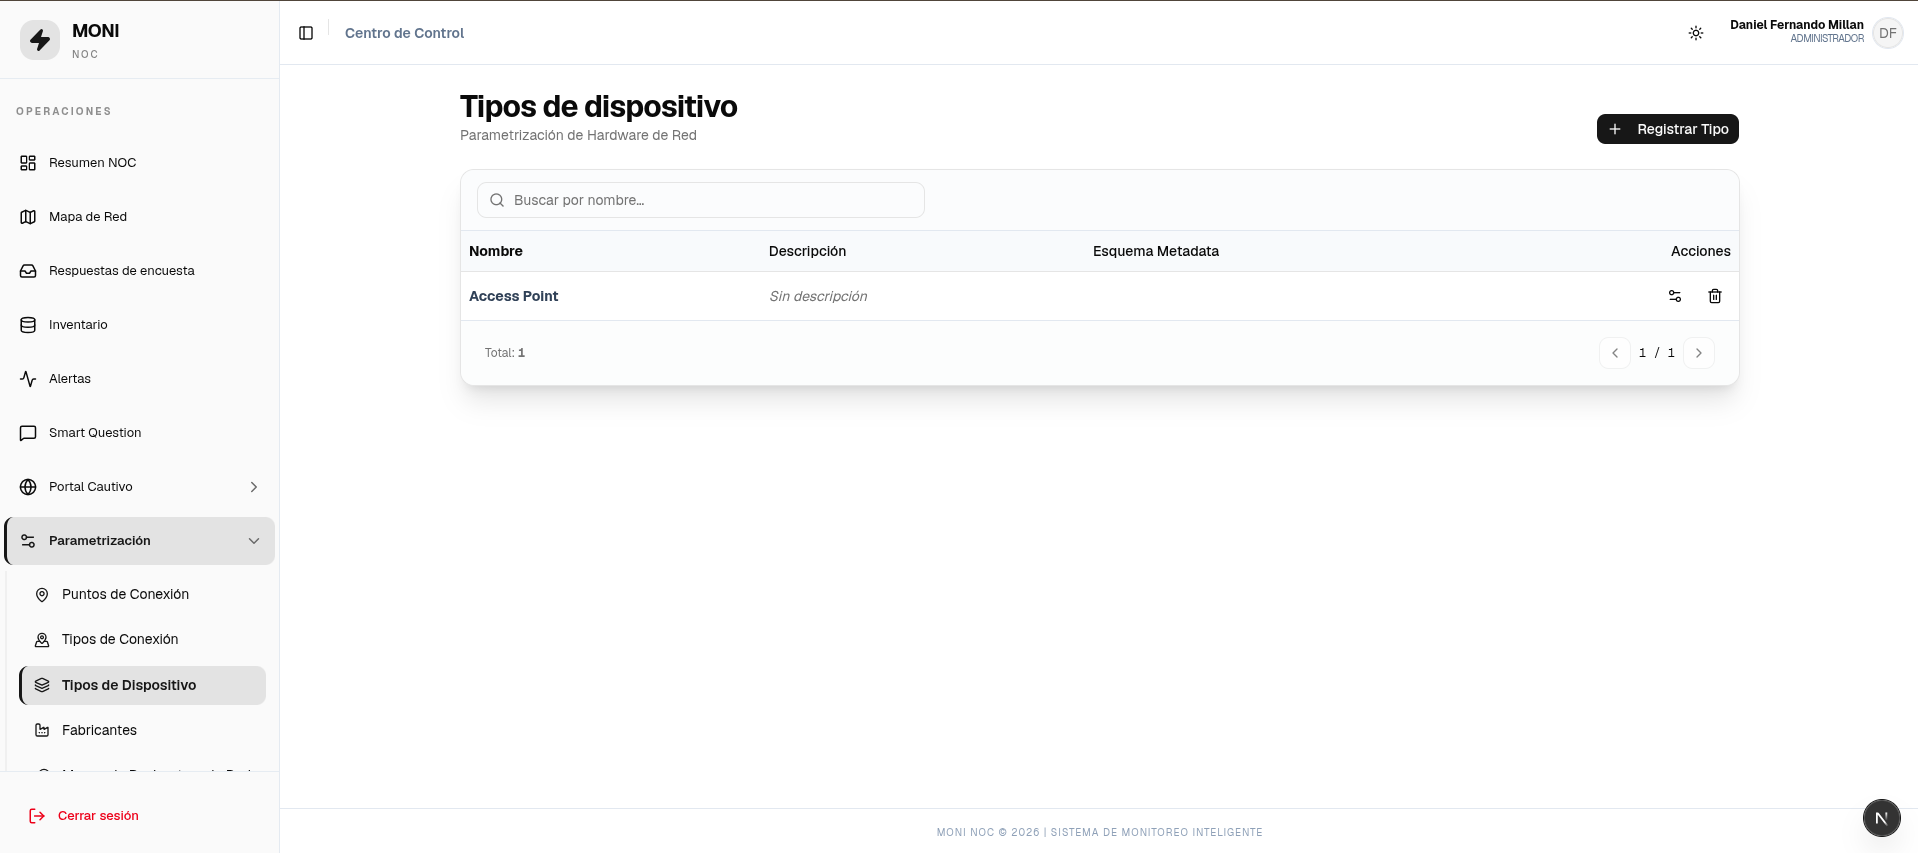The height and width of the screenshot is (853, 1918).
Task: Toggle the sidebar panel icon
Action: [306, 33]
